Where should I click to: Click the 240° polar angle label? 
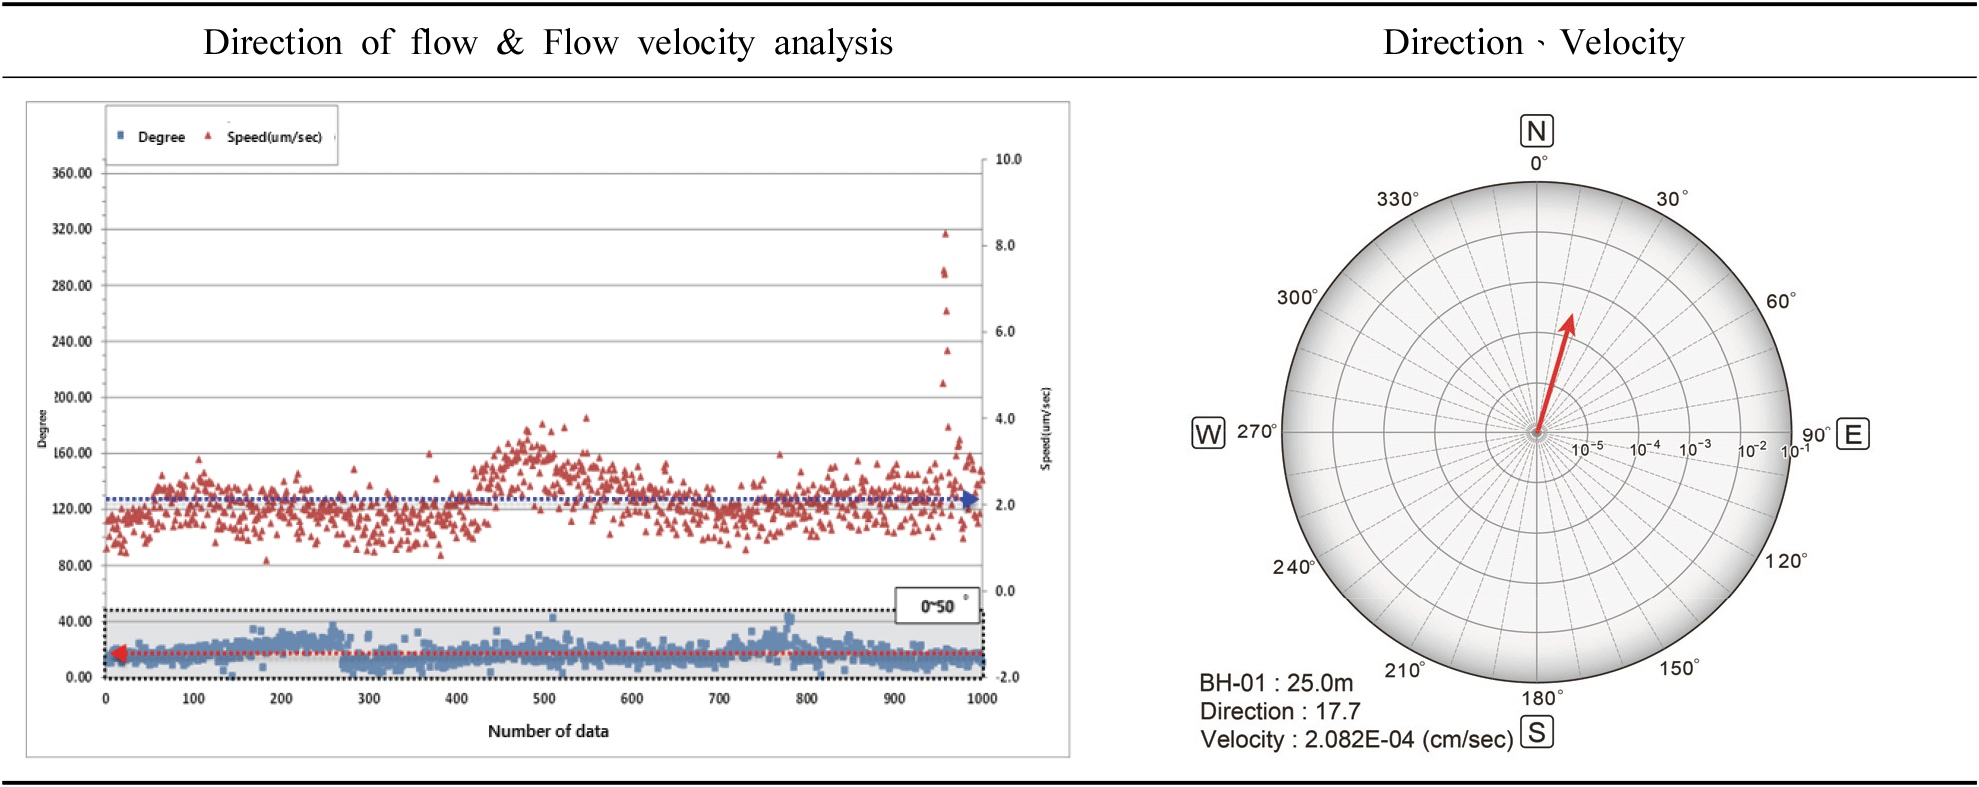(1294, 567)
